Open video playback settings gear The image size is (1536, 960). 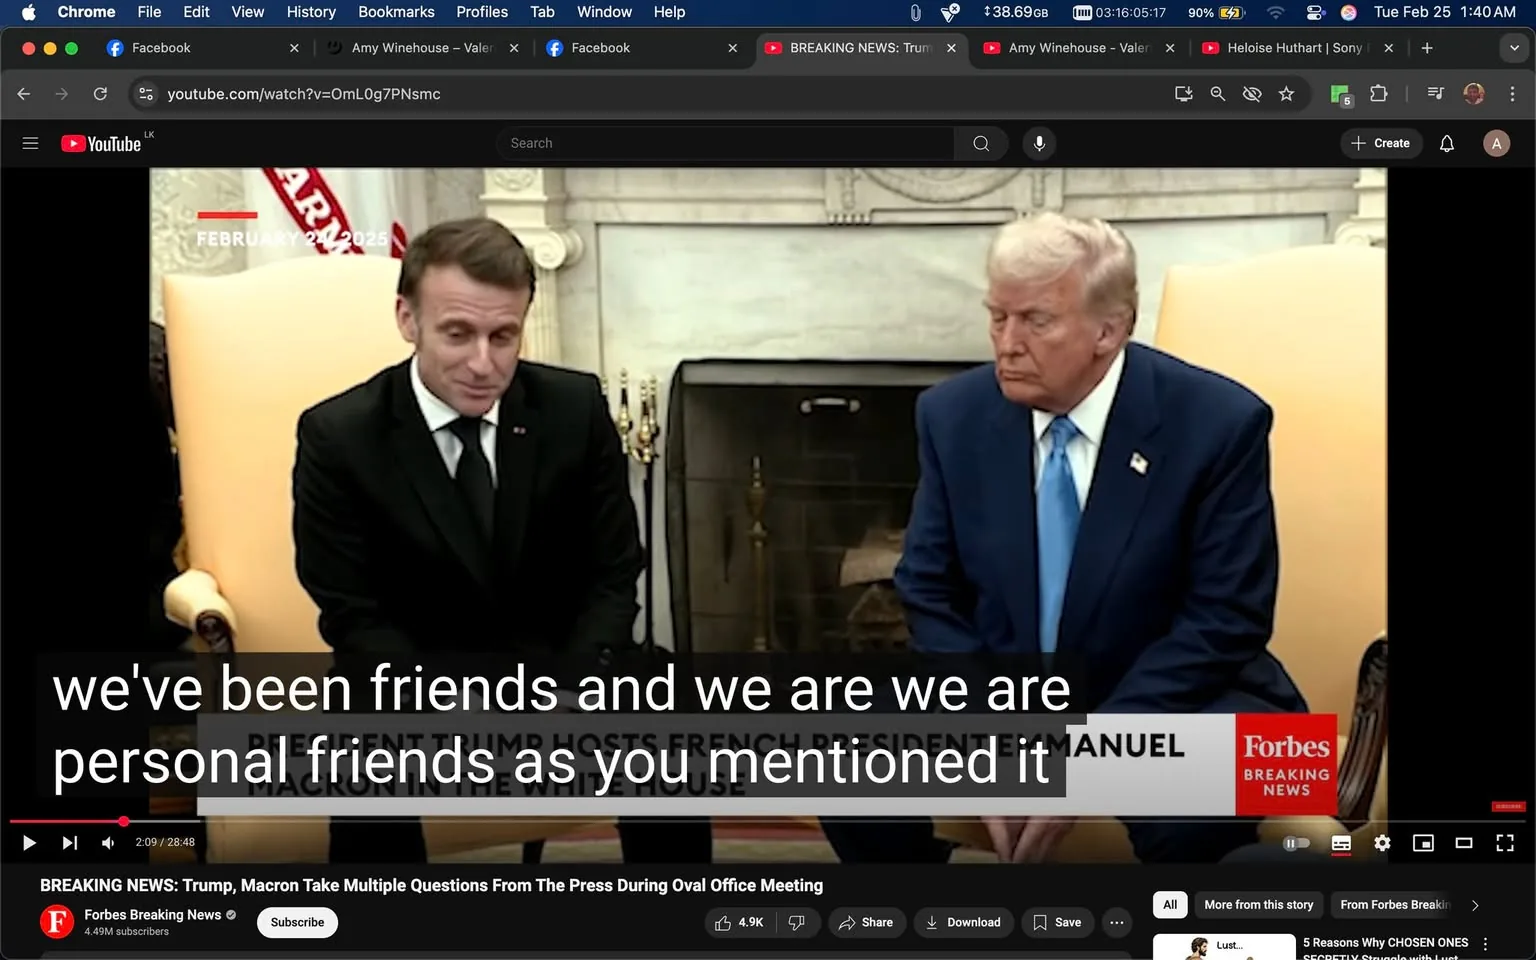(1382, 843)
